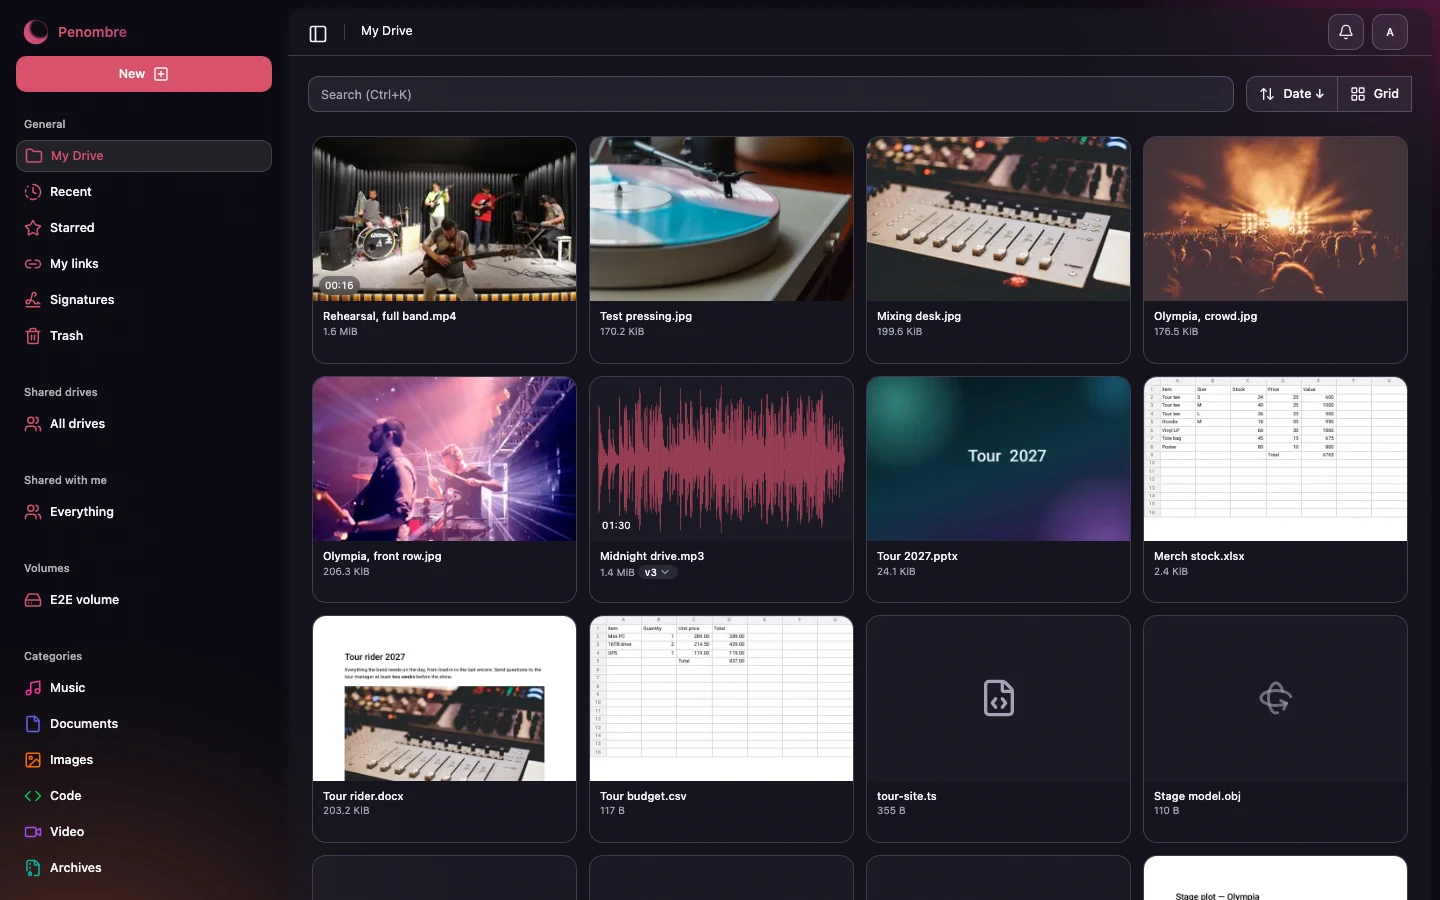Switch the Grid view toggle
Screen dimensions: 1440x900
tap(1374, 94)
